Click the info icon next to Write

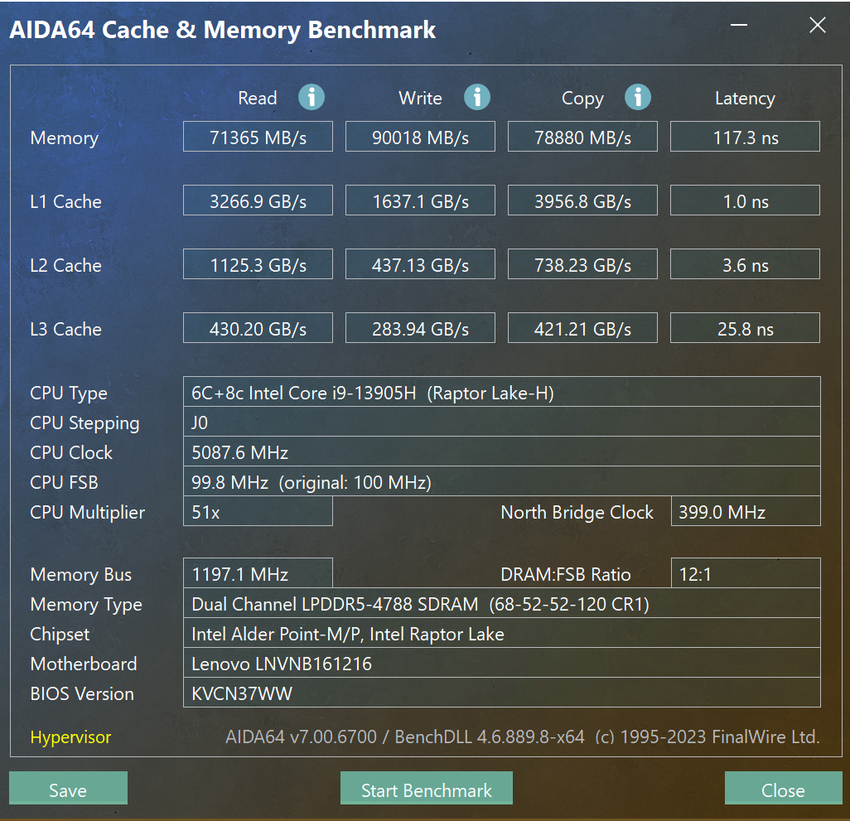coord(477,97)
